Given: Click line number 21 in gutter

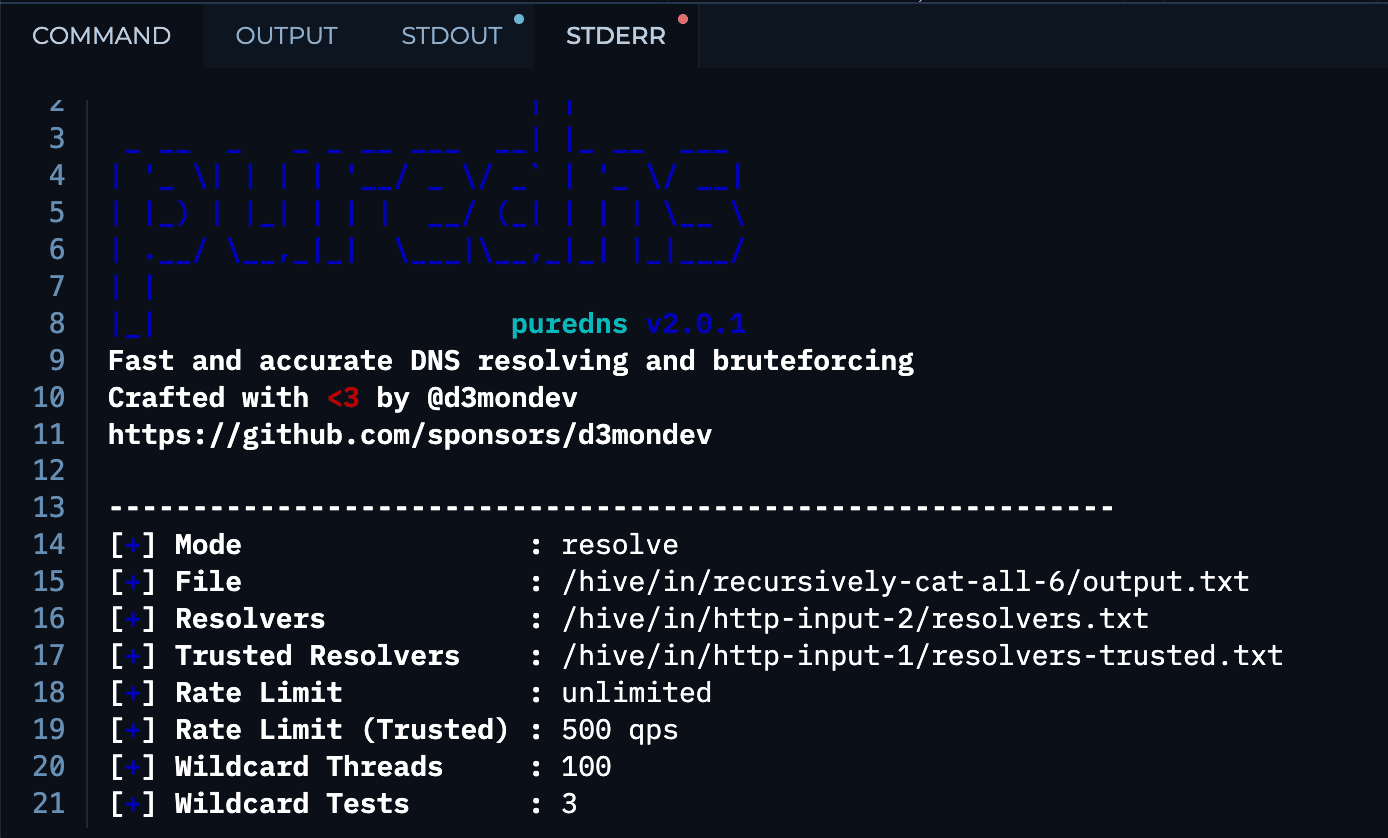Looking at the screenshot, I should tap(48, 804).
